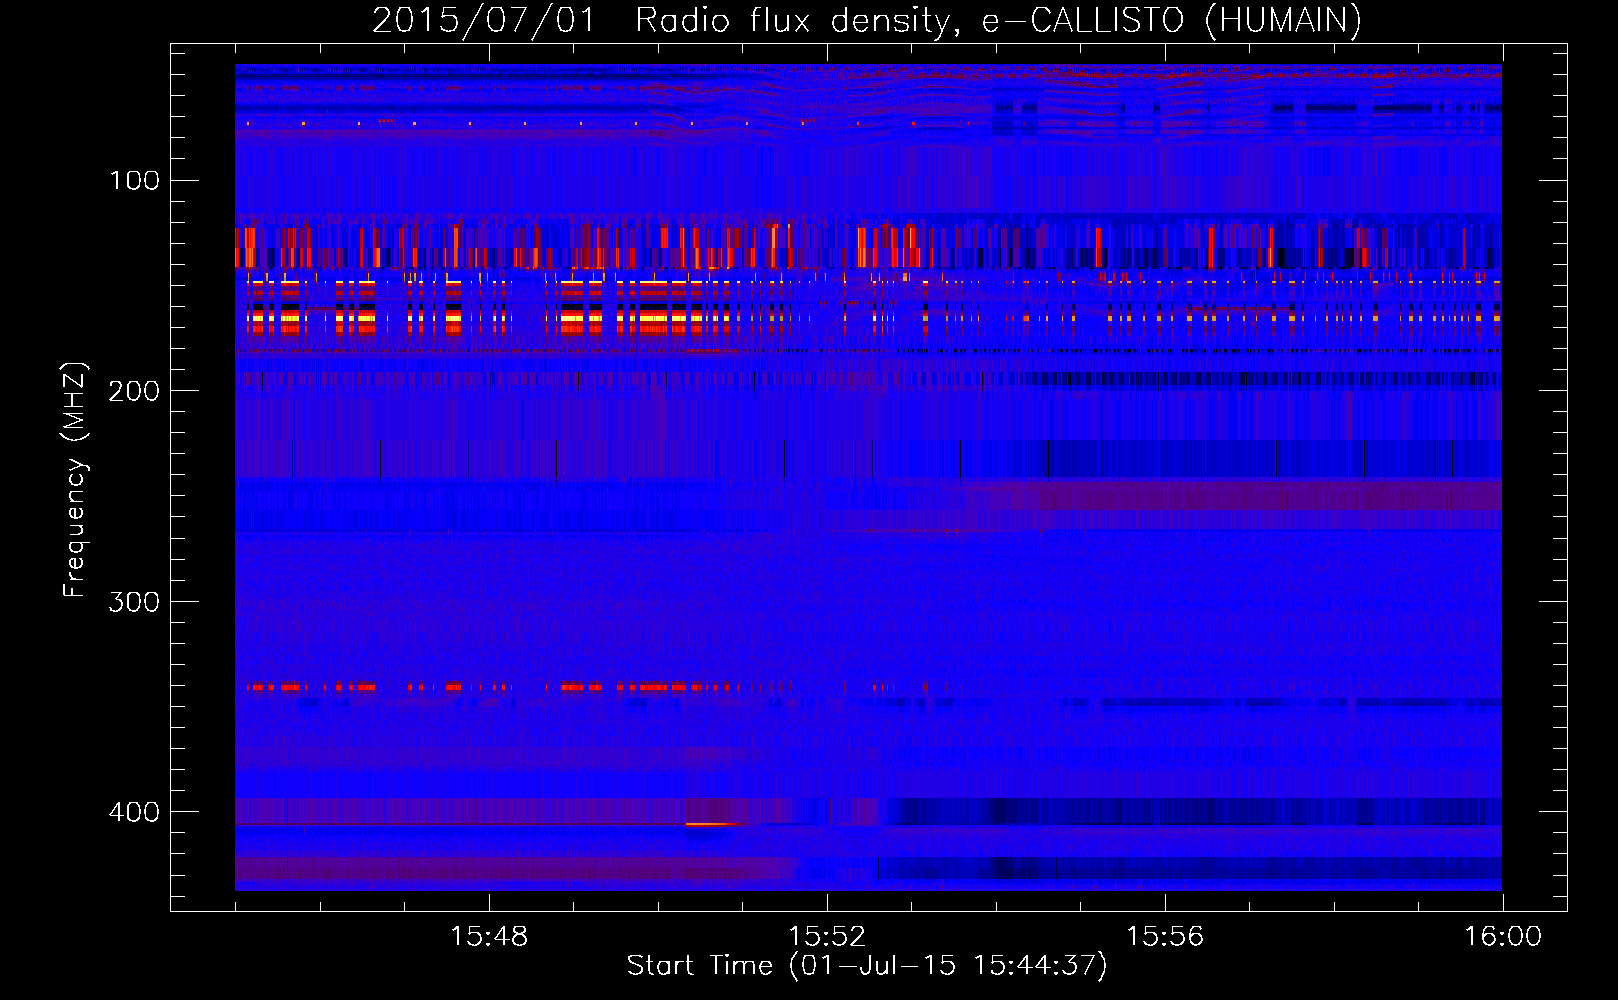This screenshot has width=1618, height=1000.
Task: Click the "200" frequency tick label
Action: [134, 391]
